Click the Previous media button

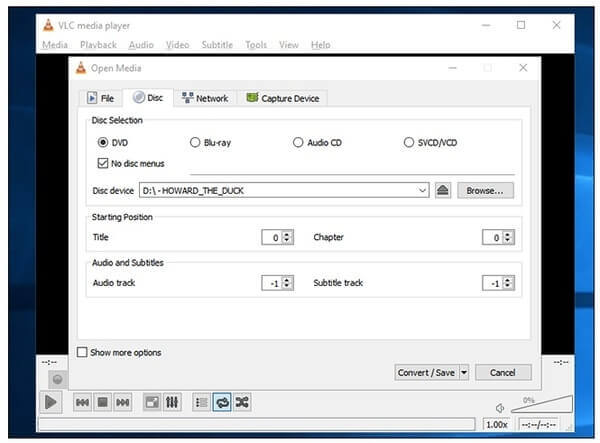point(82,402)
